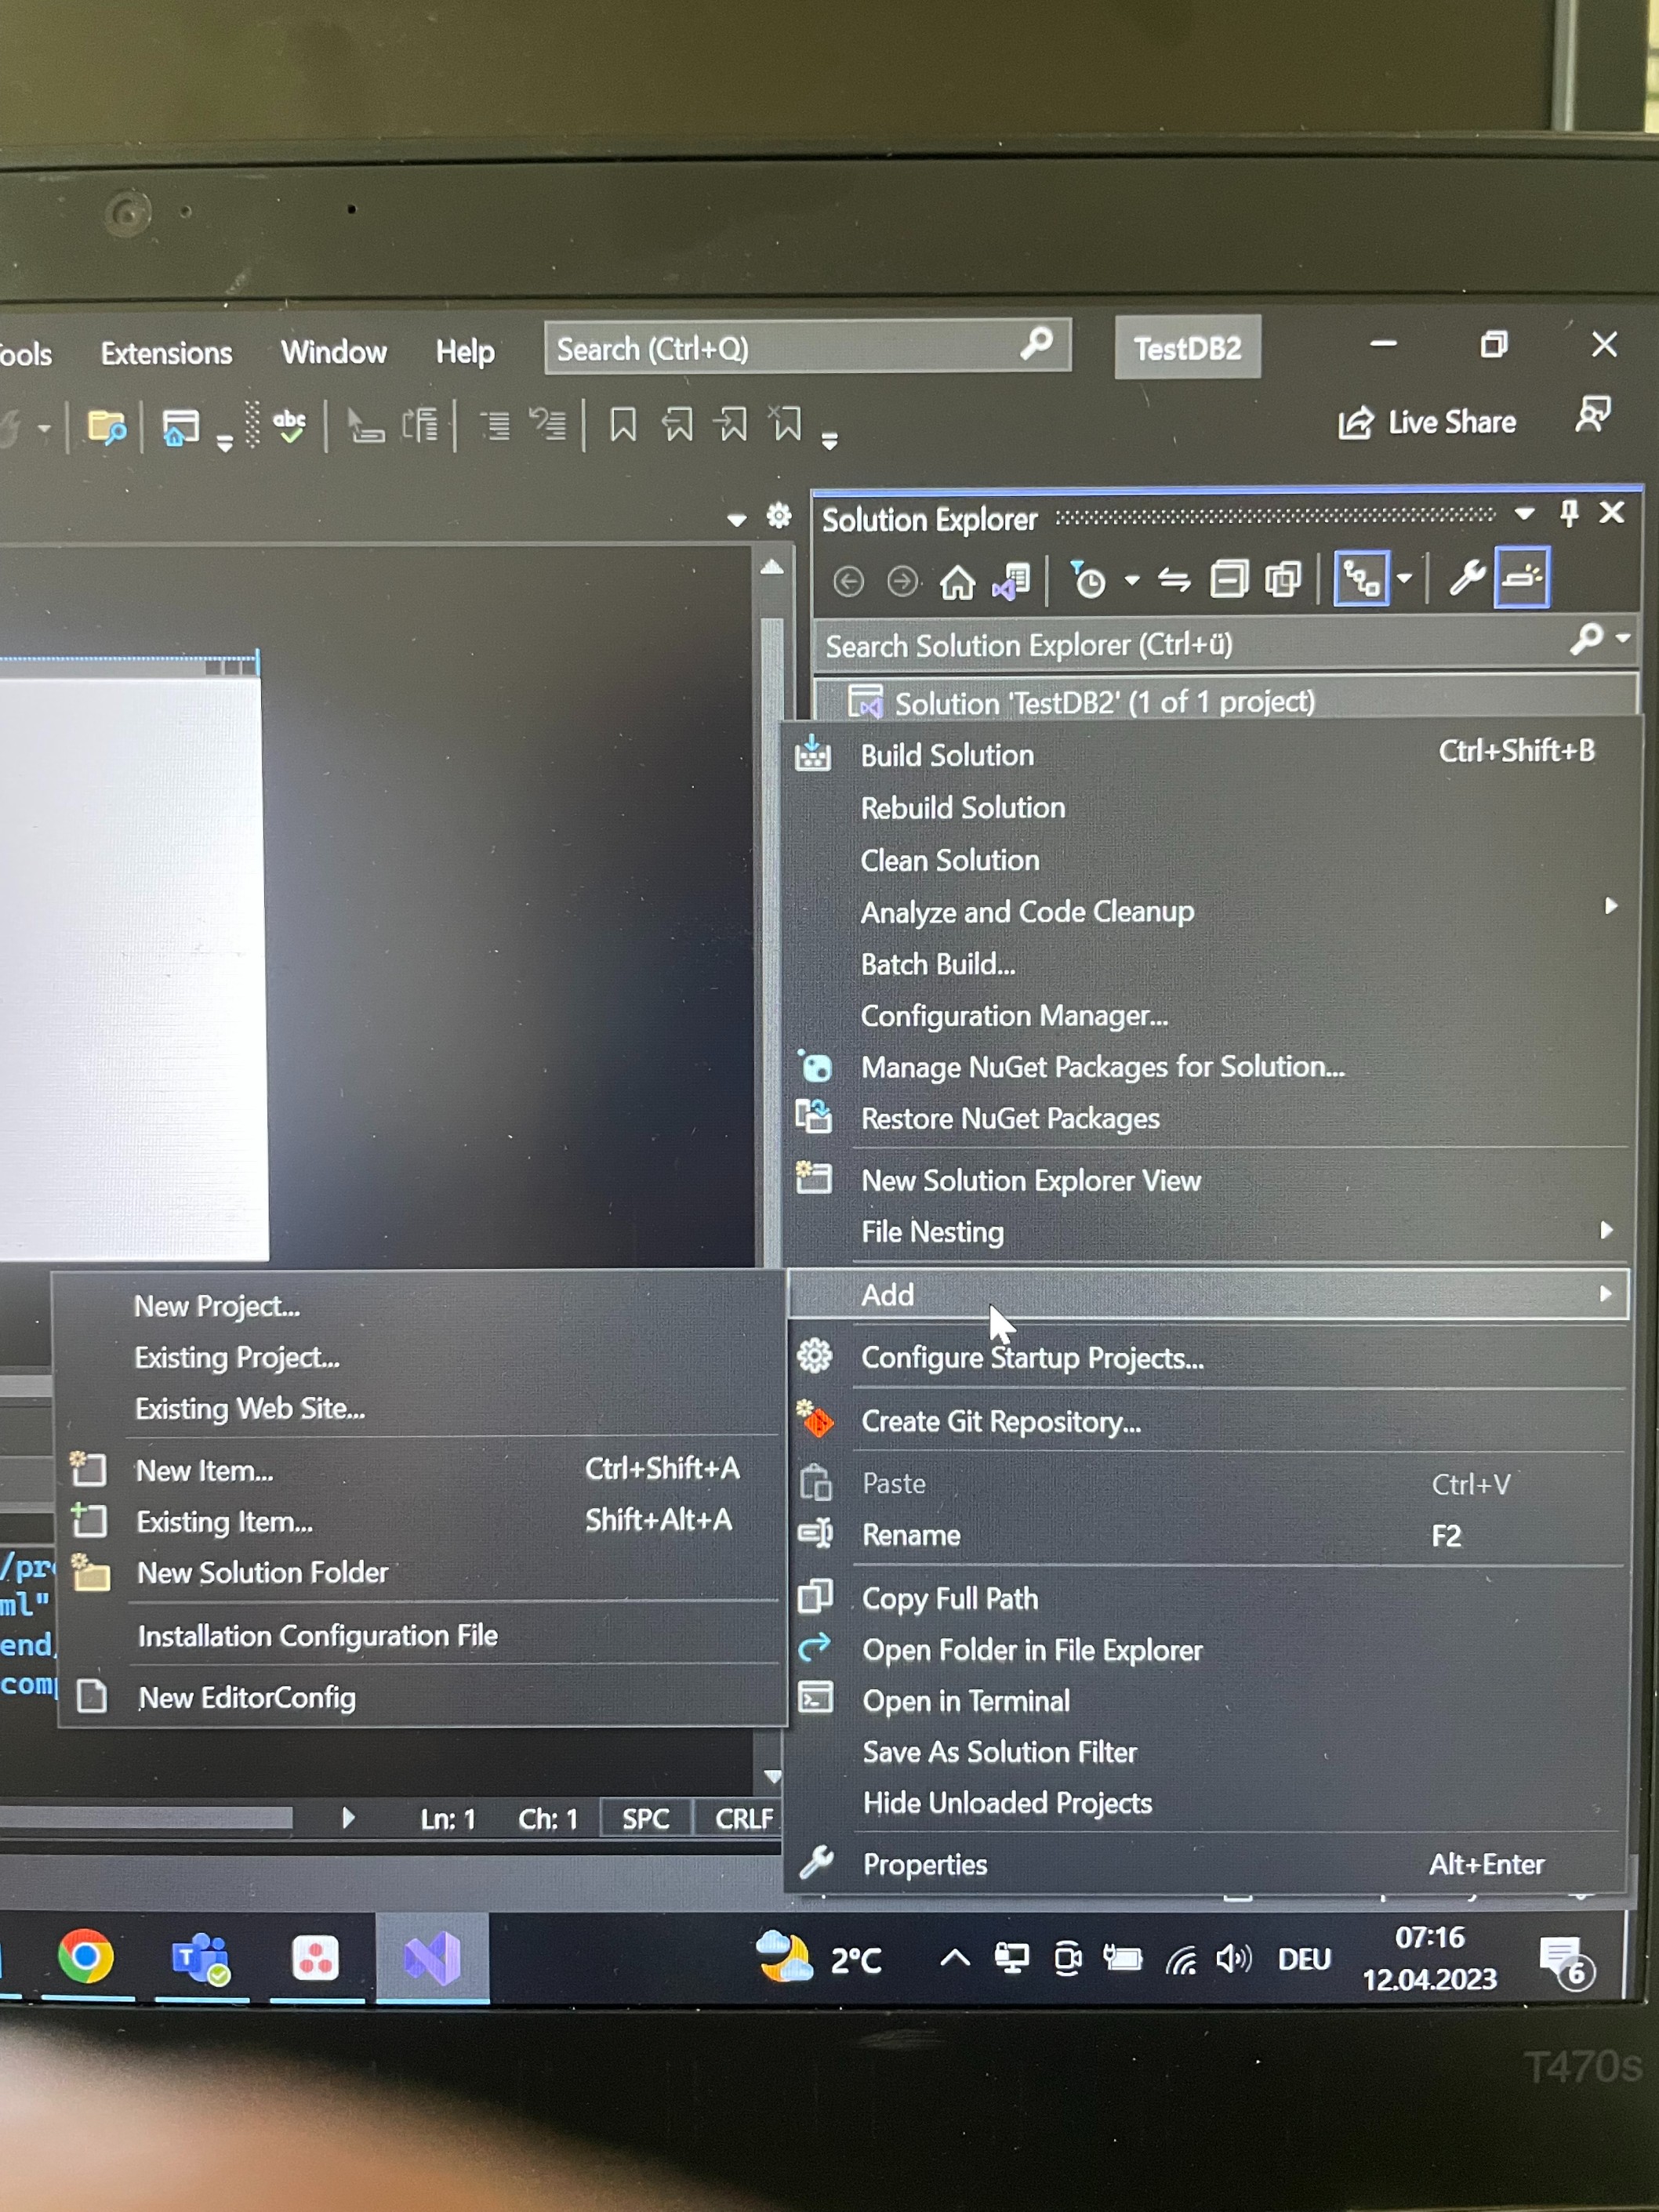Expand the File Nesting submenu

coord(932,1232)
